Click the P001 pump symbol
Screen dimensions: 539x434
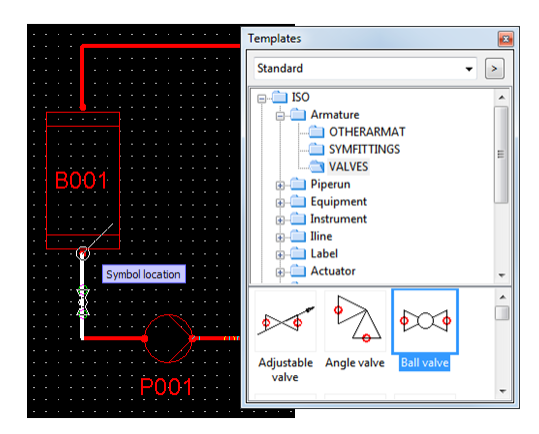point(168,338)
